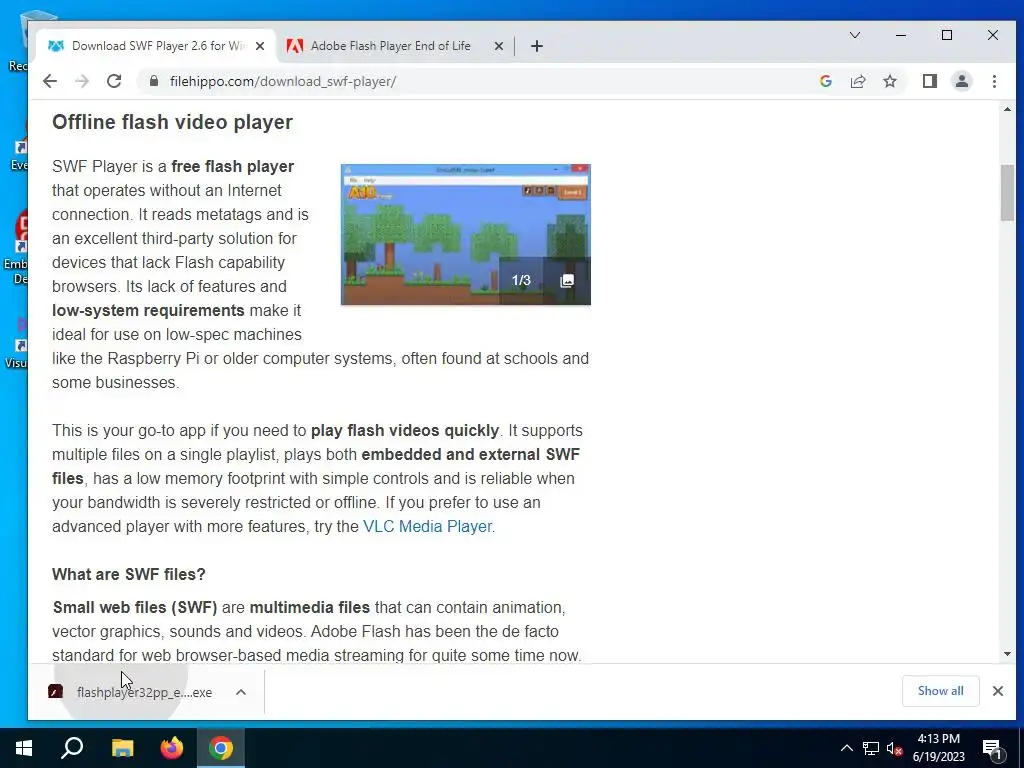The height and width of the screenshot is (768, 1024).
Task: Click the 1/3 image counter
Action: click(520, 281)
